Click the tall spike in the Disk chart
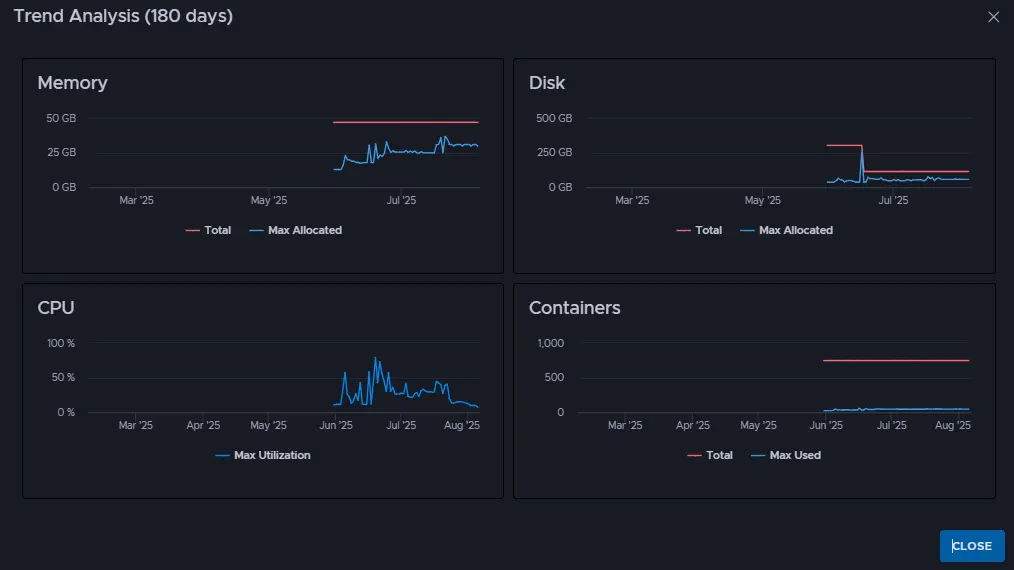 tap(862, 152)
